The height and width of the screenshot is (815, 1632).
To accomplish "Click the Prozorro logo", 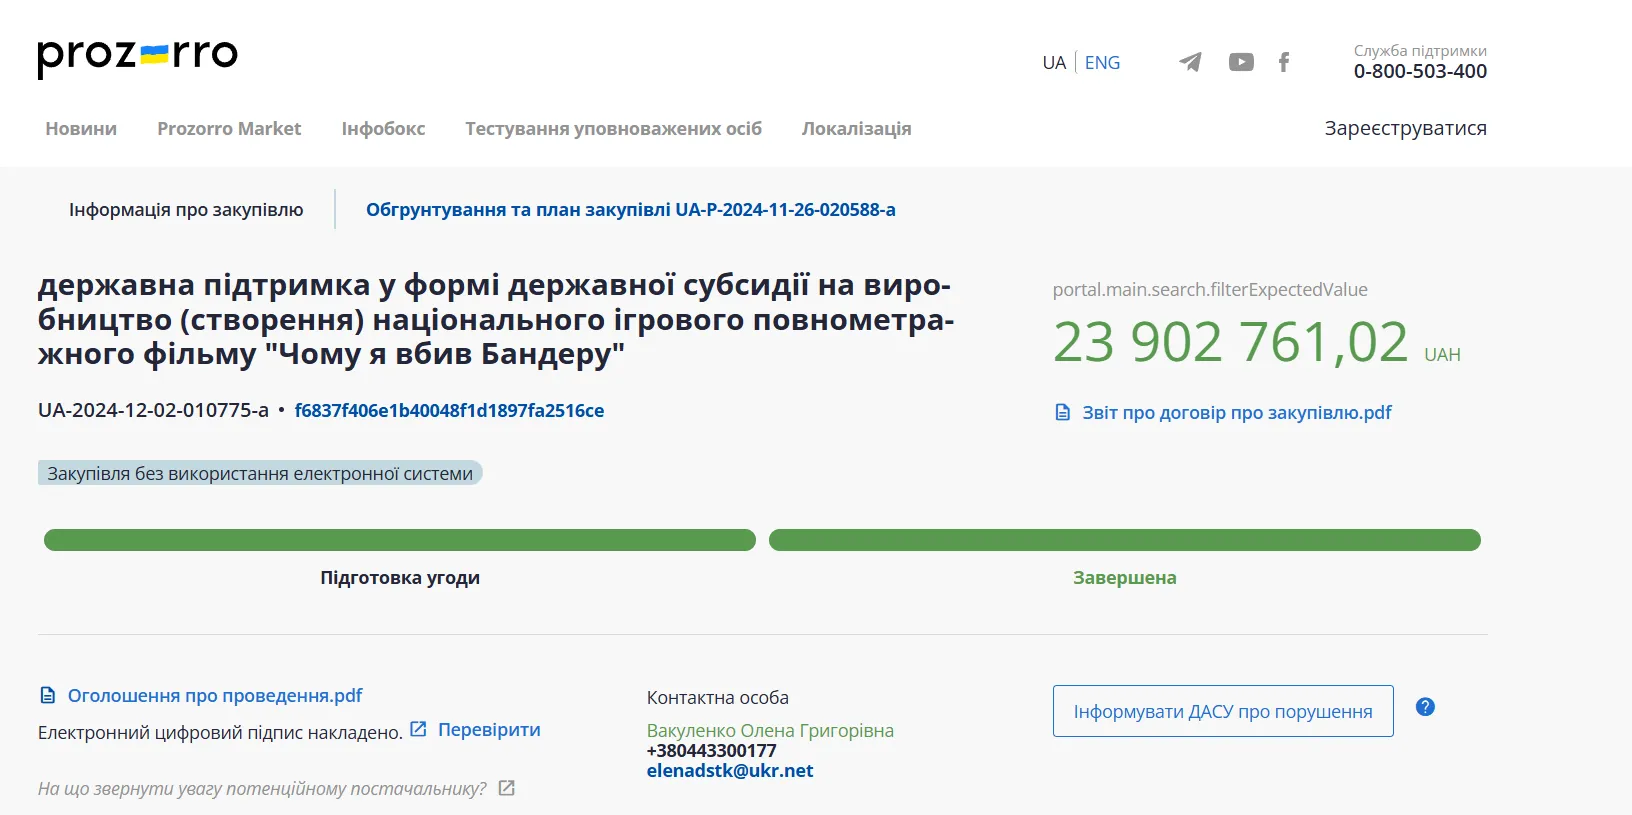I will coord(137,57).
